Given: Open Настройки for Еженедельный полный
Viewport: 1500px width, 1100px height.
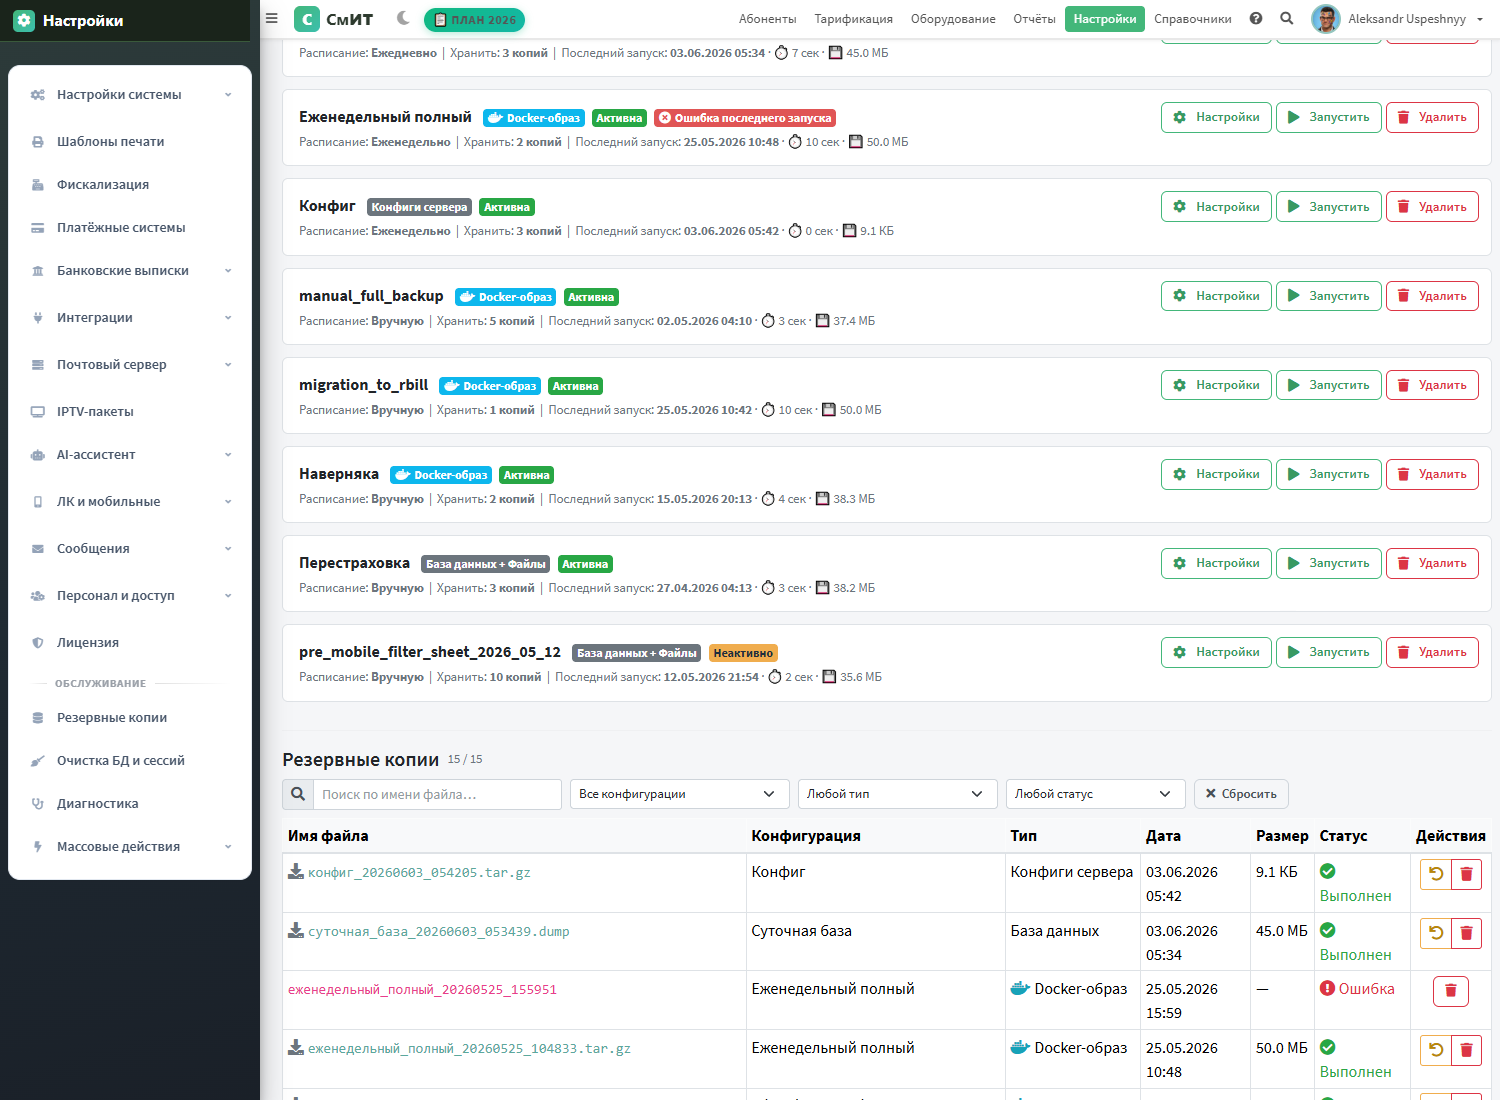Looking at the screenshot, I should (1216, 118).
